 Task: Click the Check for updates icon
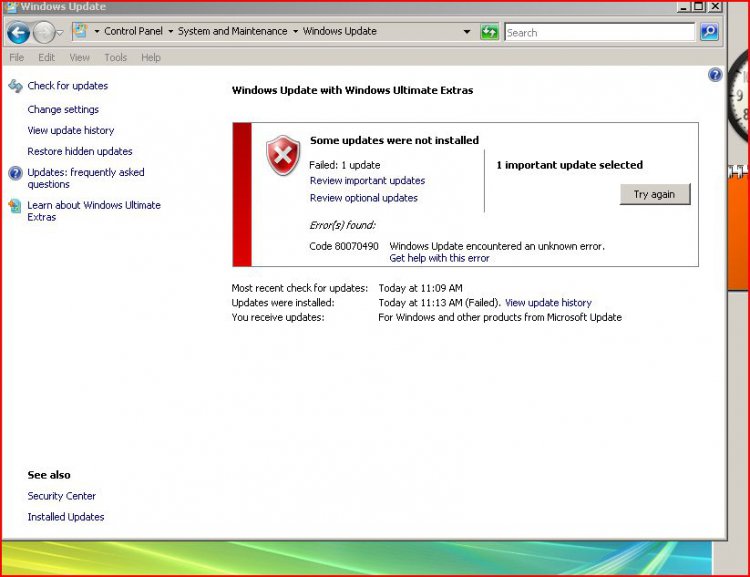tap(15, 86)
